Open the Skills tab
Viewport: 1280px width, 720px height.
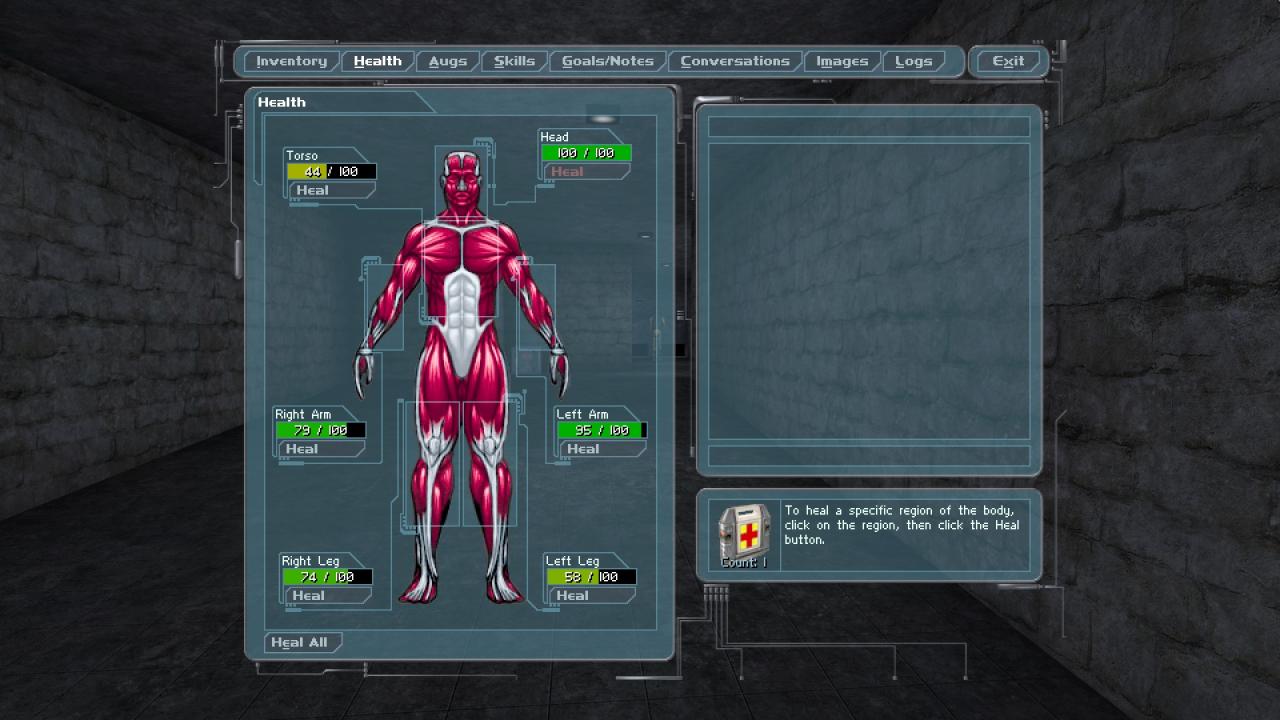(514, 61)
